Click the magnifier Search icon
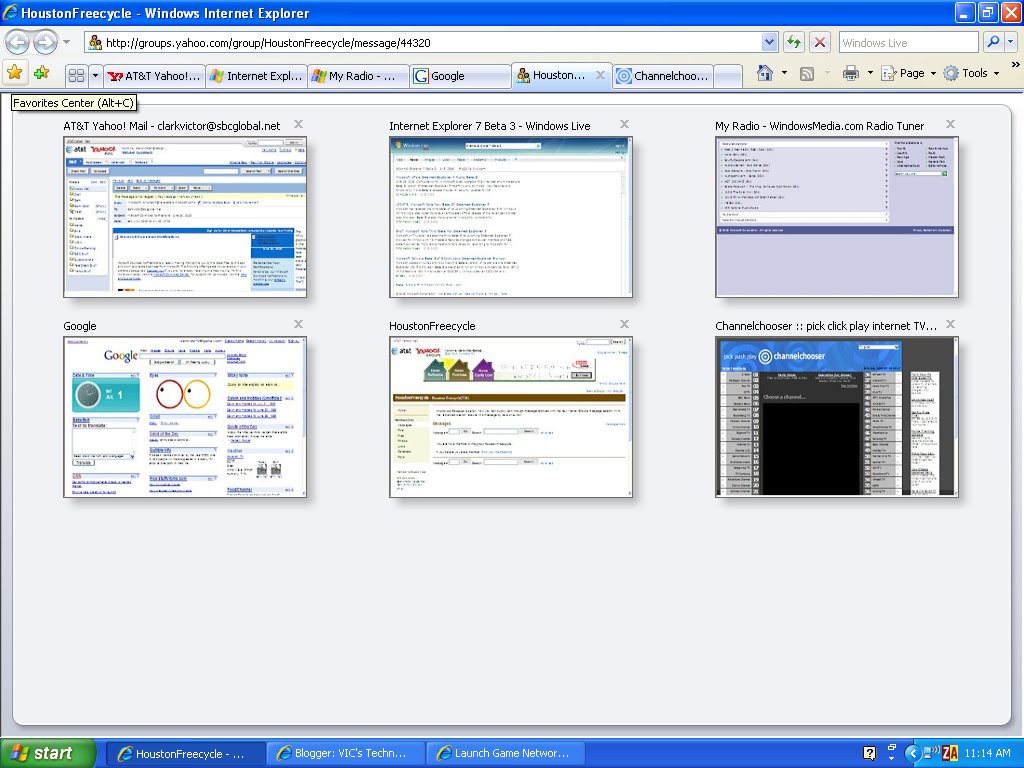Image resolution: width=1024 pixels, height=768 pixels. [x=993, y=42]
